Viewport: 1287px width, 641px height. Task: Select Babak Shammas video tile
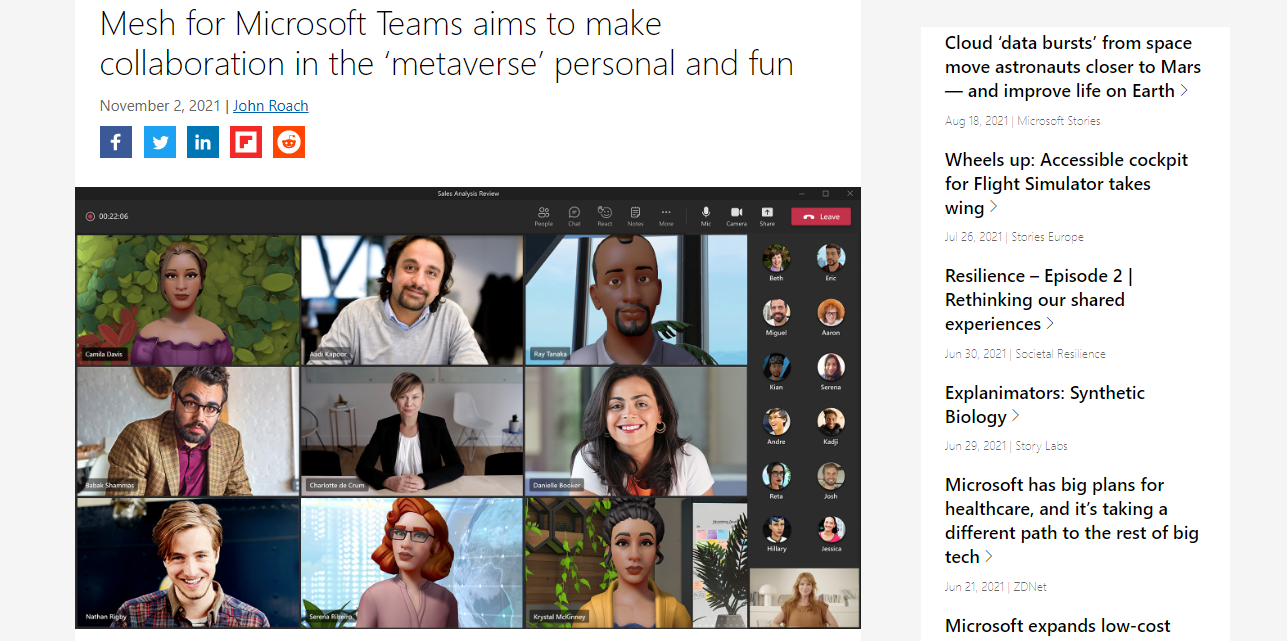(188, 431)
